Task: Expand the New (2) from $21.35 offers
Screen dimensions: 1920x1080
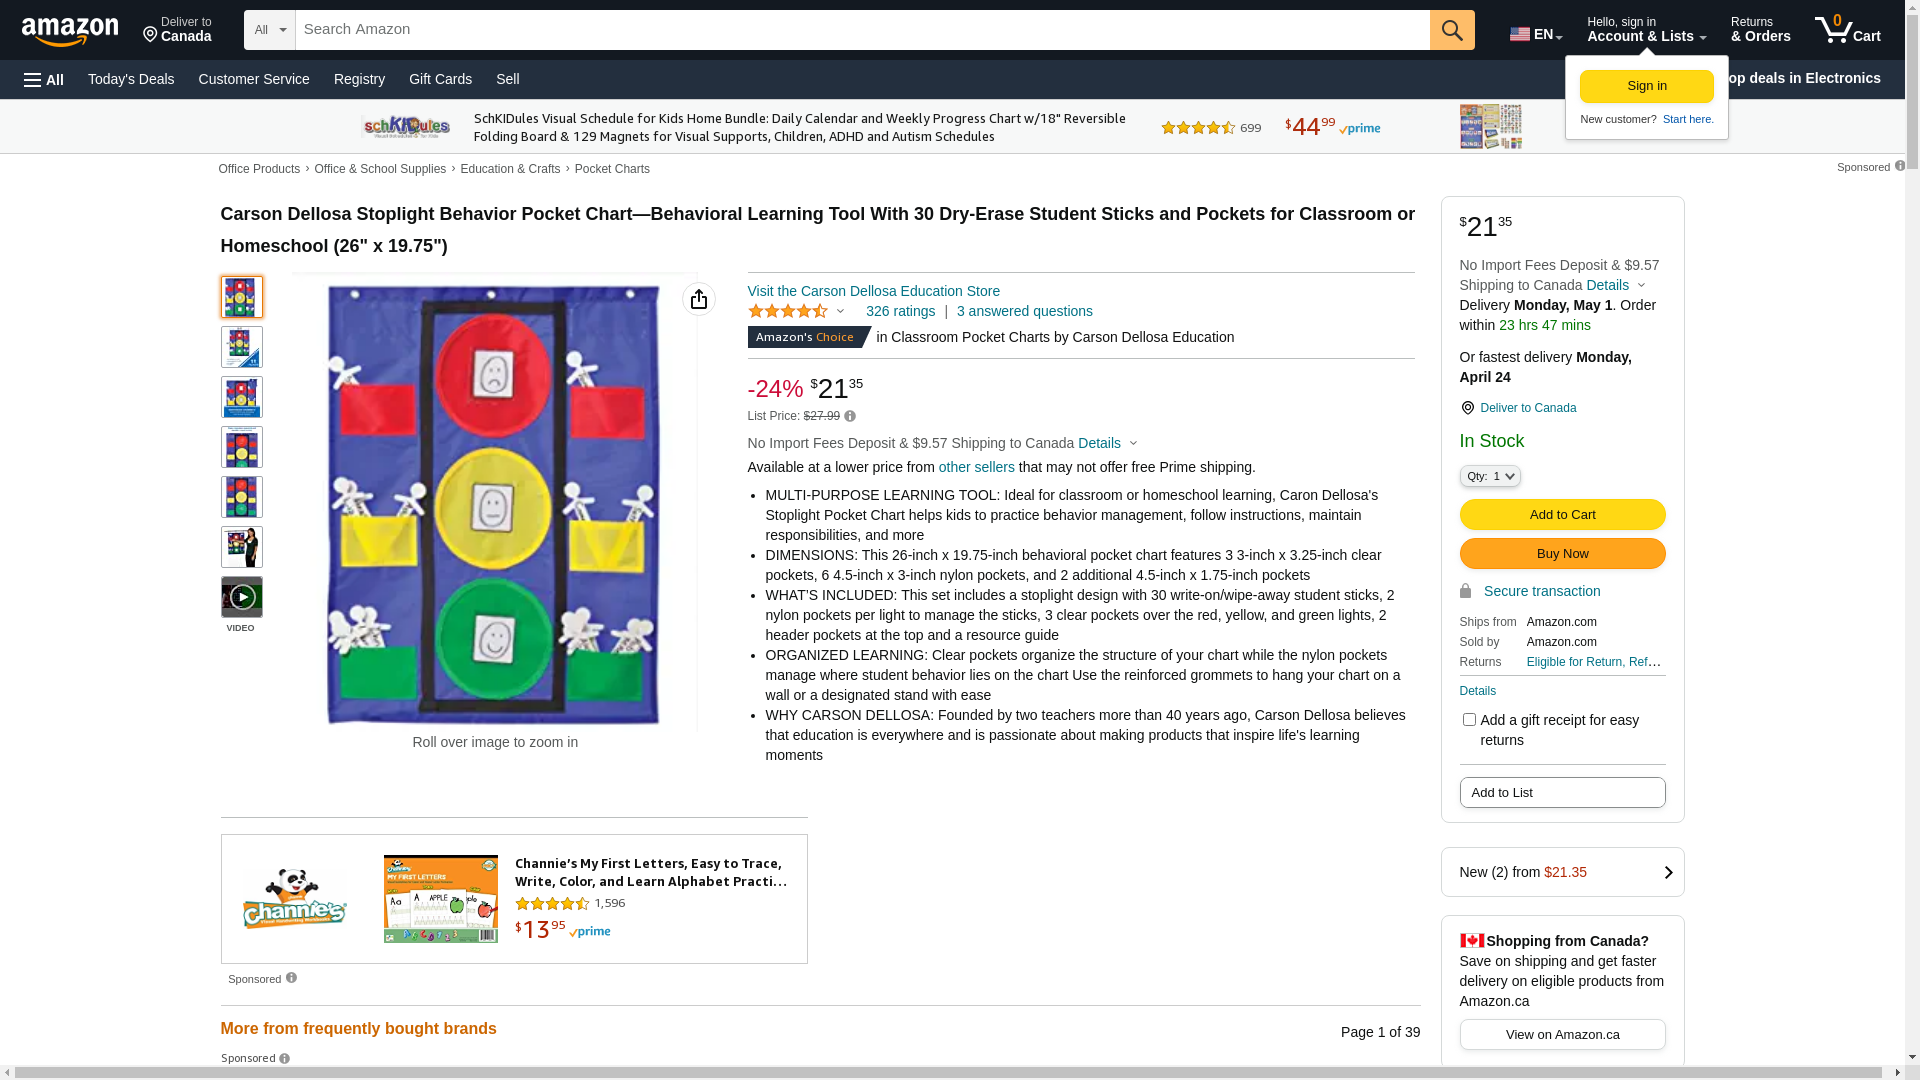Action: pyautogui.click(x=1562, y=872)
